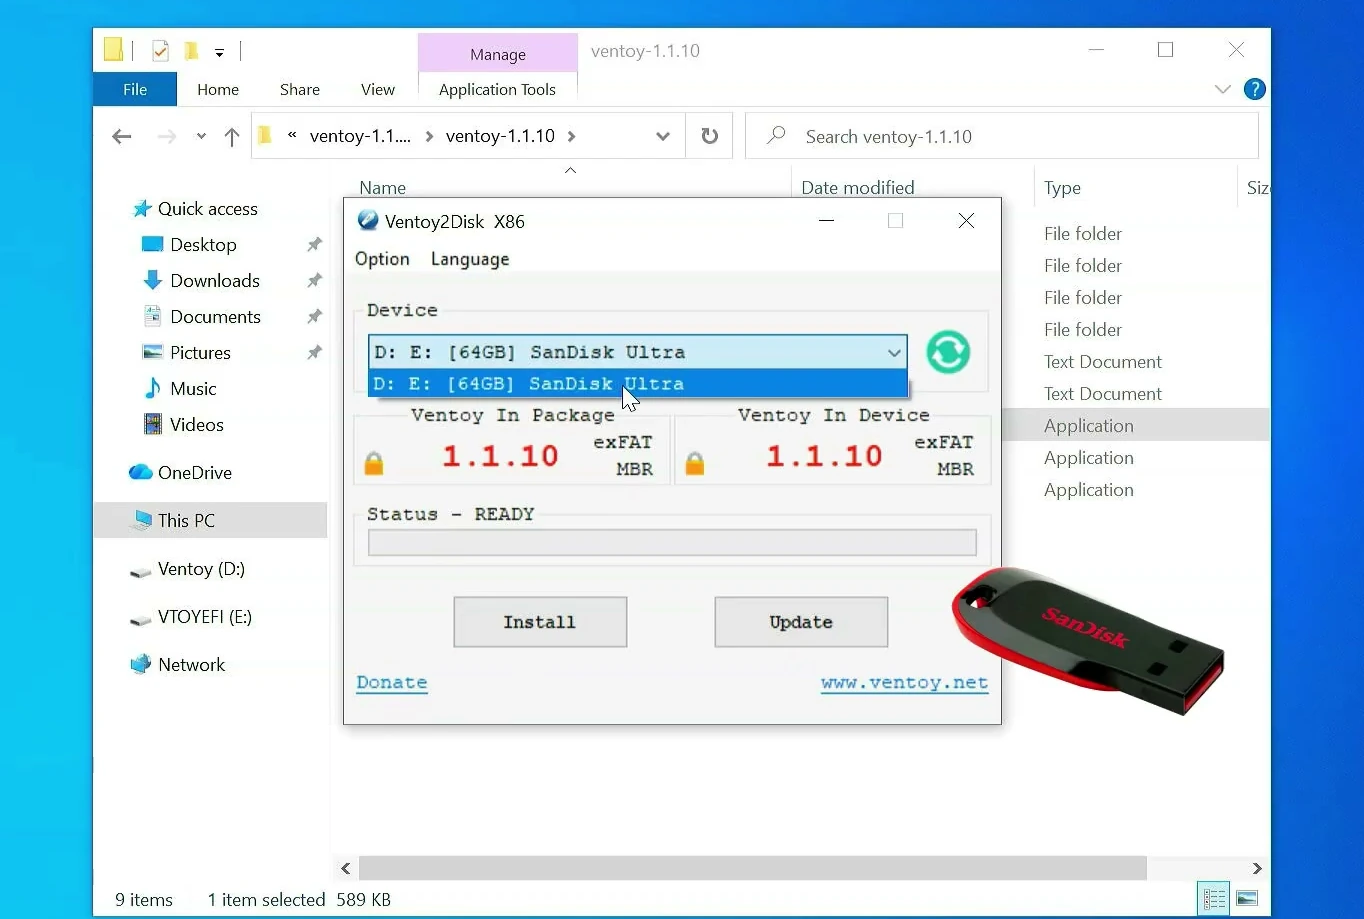Viewport: 1364px width, 919px height.
Task: Open the customize quick access toolbar dropdown
Action: click(x=219, y=52)
